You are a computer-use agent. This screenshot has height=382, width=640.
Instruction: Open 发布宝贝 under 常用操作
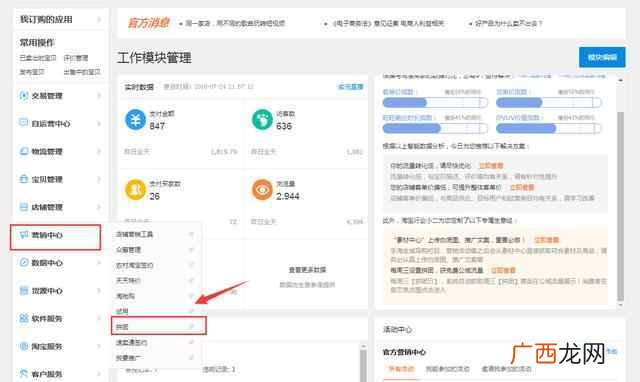[x=31, y=72]
